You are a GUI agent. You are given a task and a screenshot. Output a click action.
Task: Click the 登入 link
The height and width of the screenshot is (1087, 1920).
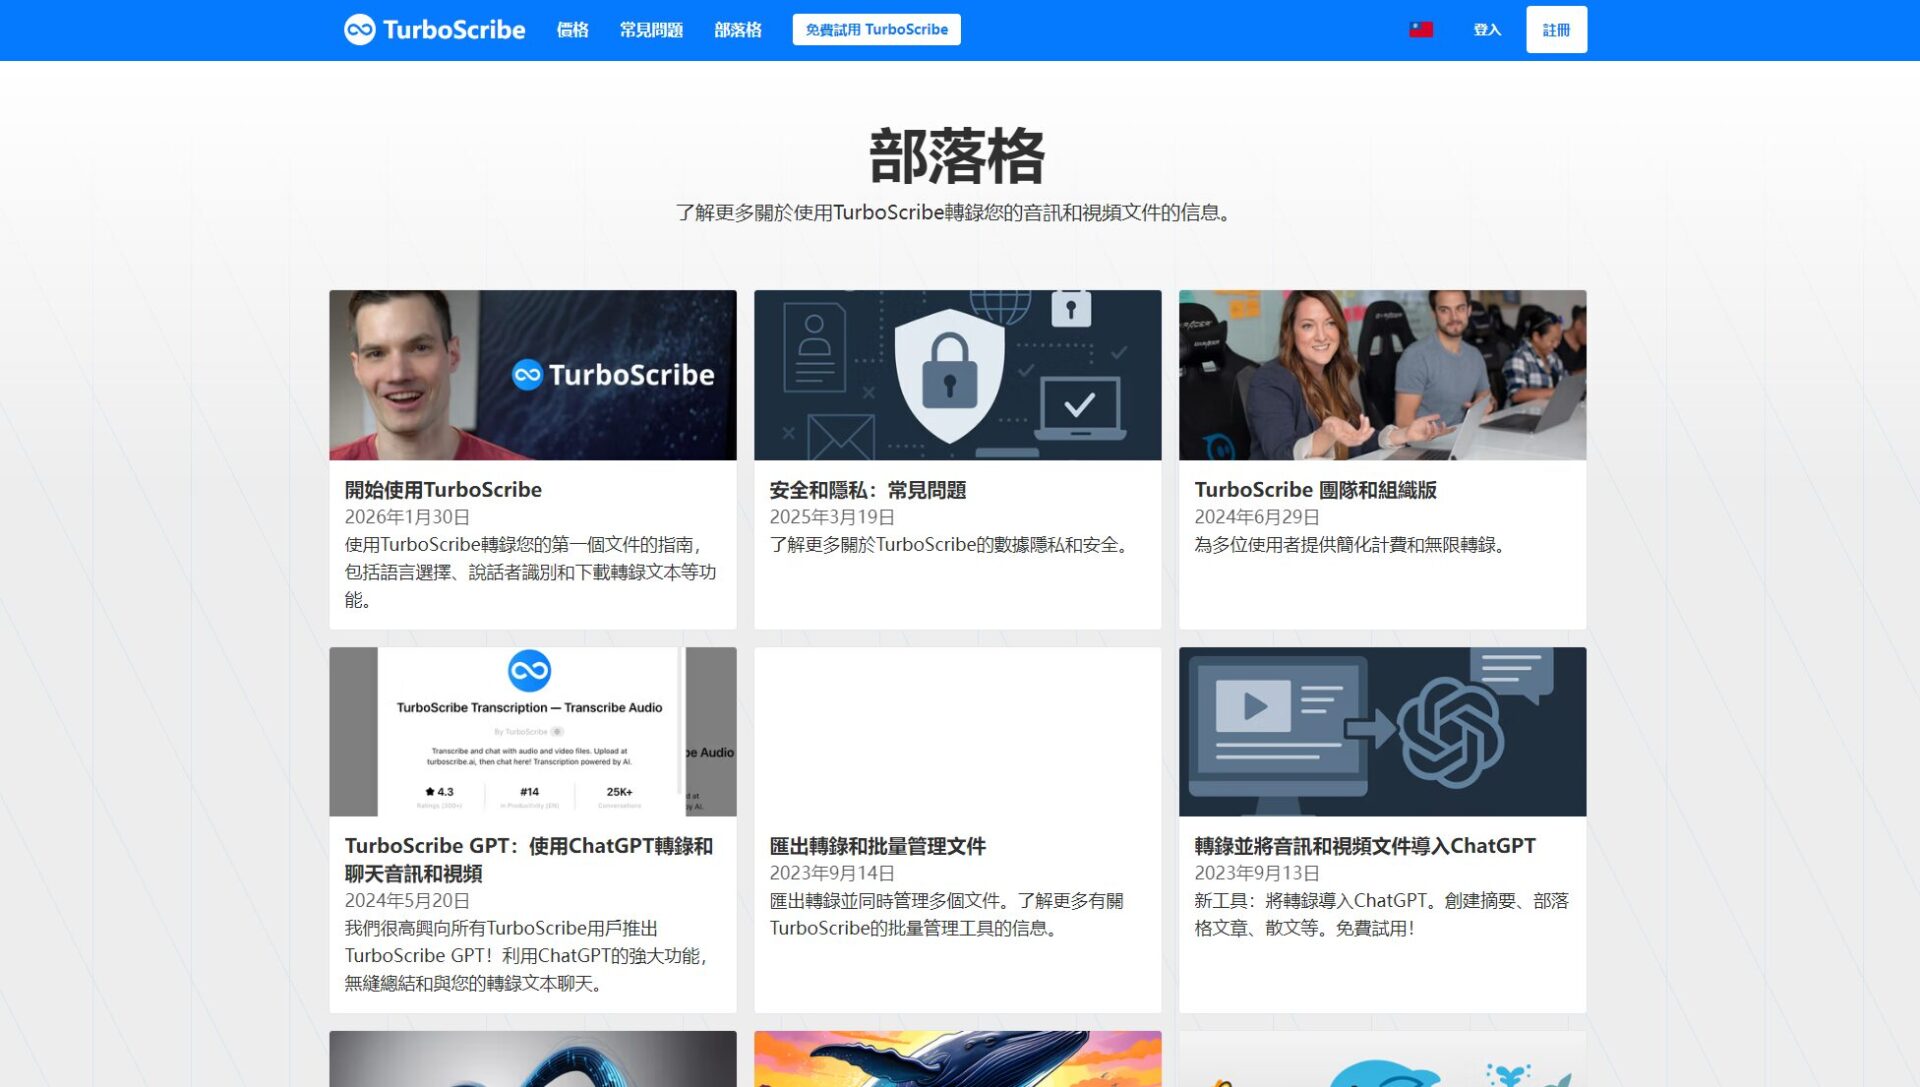pyautogui.click(x=1487, y=30)
